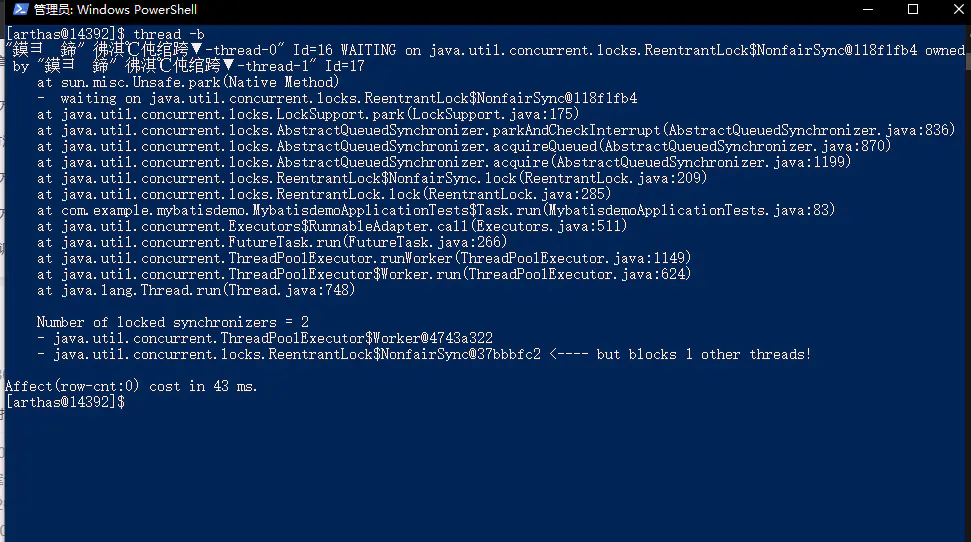Click the ReentrantLock.lock(ReentrantLock.java:285) line

click(324, 194)
